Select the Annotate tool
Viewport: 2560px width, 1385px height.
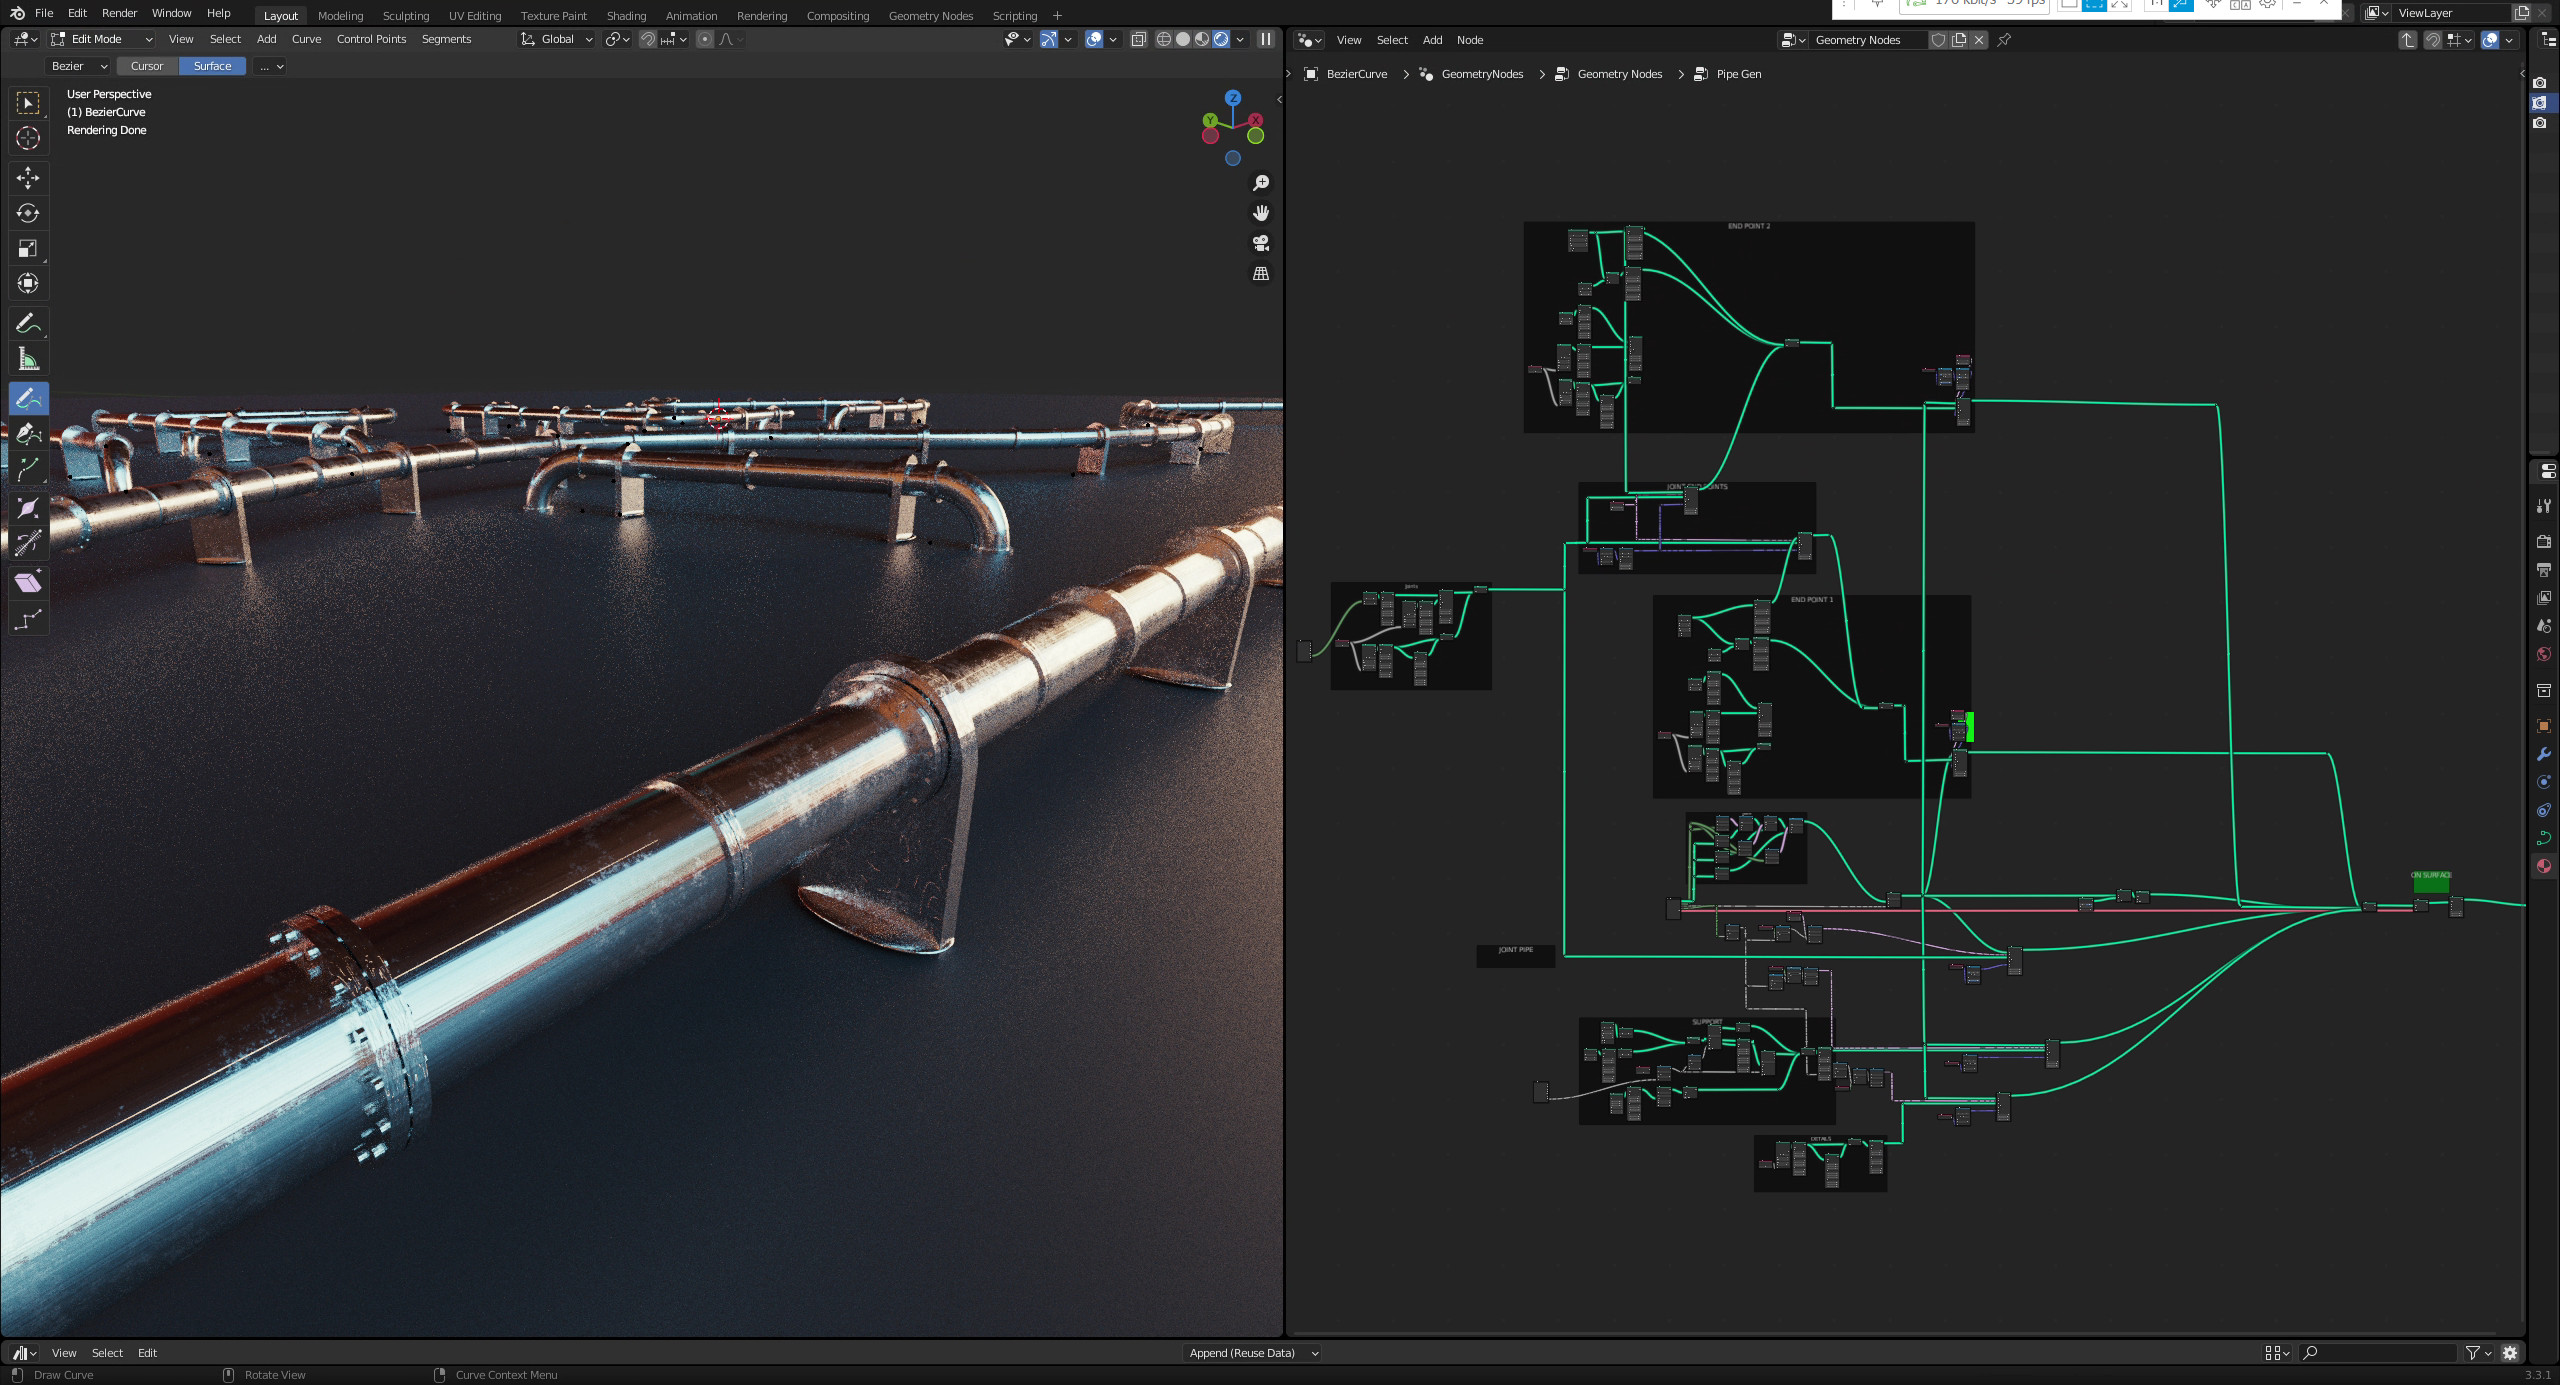pyautogui.click(x=28, y=324)
